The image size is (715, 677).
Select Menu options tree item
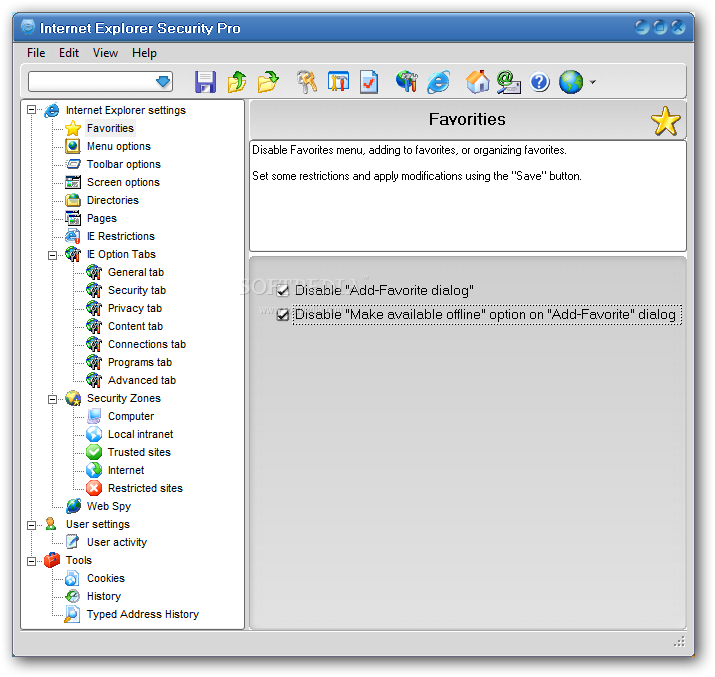[119, 146]
